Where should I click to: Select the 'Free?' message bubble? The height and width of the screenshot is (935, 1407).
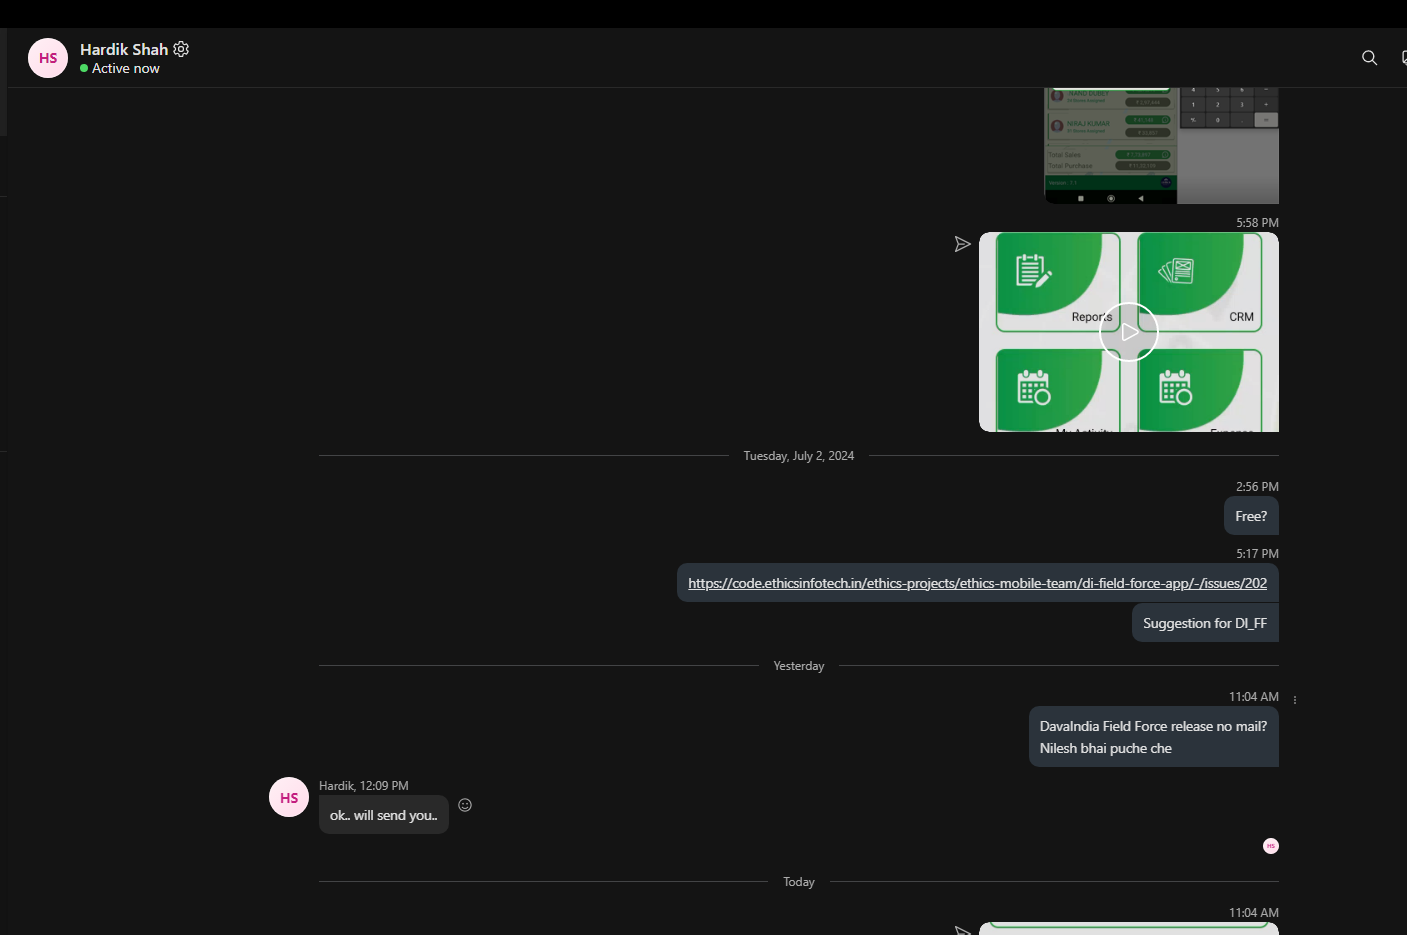1250,516
